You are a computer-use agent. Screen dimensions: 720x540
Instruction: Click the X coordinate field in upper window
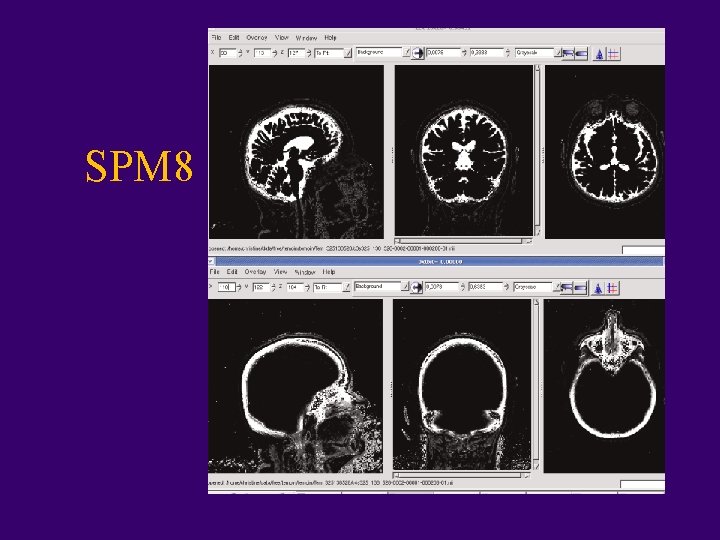(227, 53)
